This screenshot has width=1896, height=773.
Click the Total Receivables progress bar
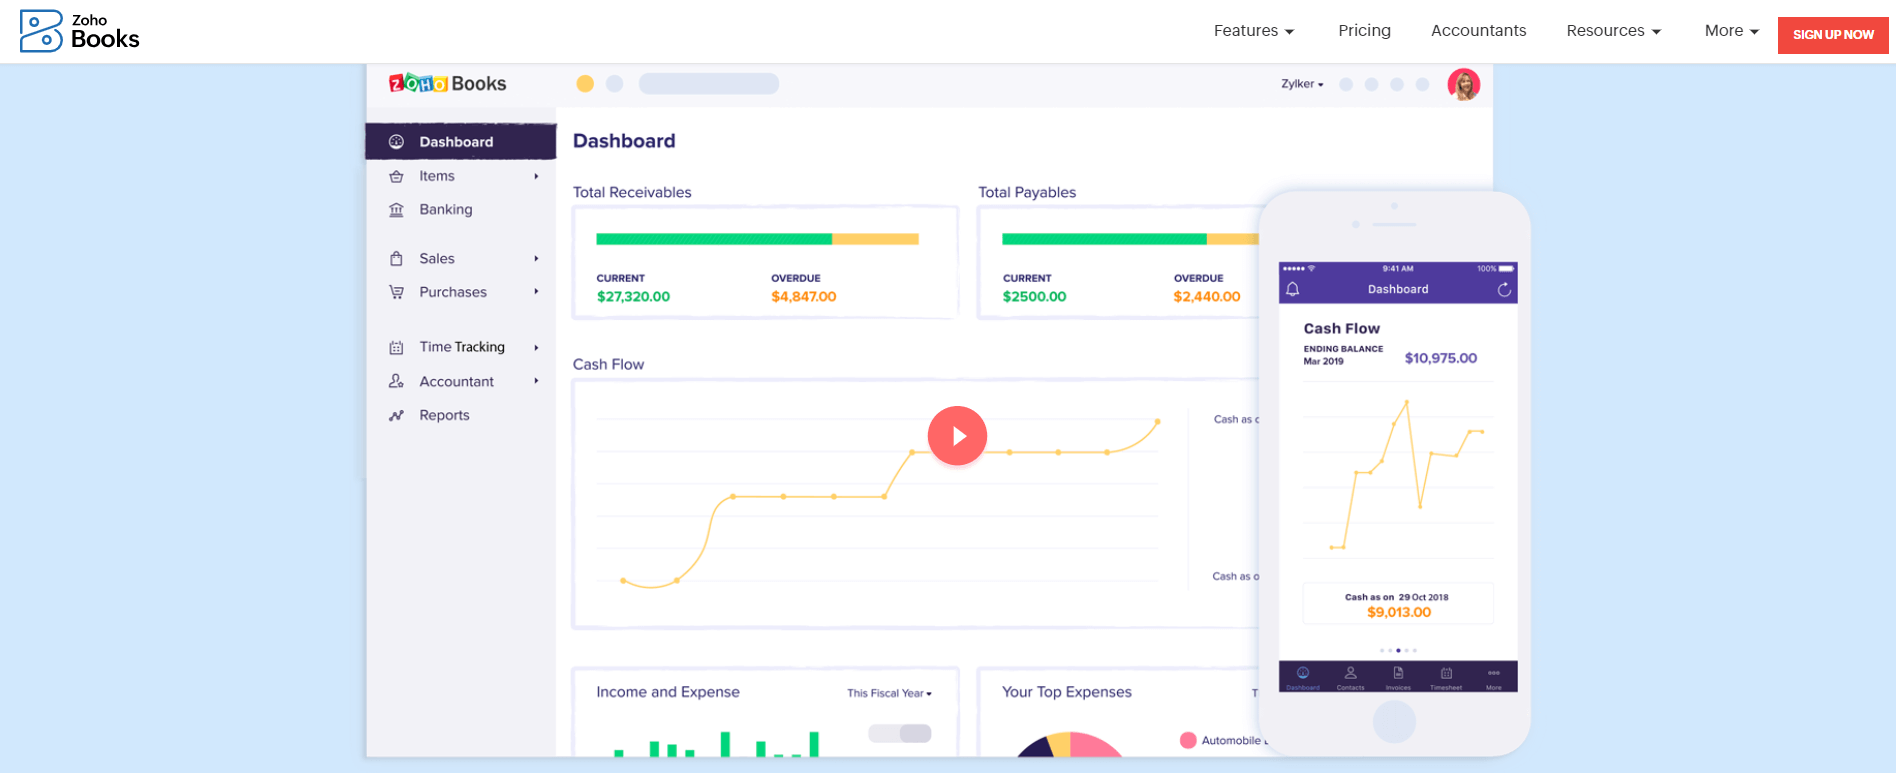tap(757, 239)
